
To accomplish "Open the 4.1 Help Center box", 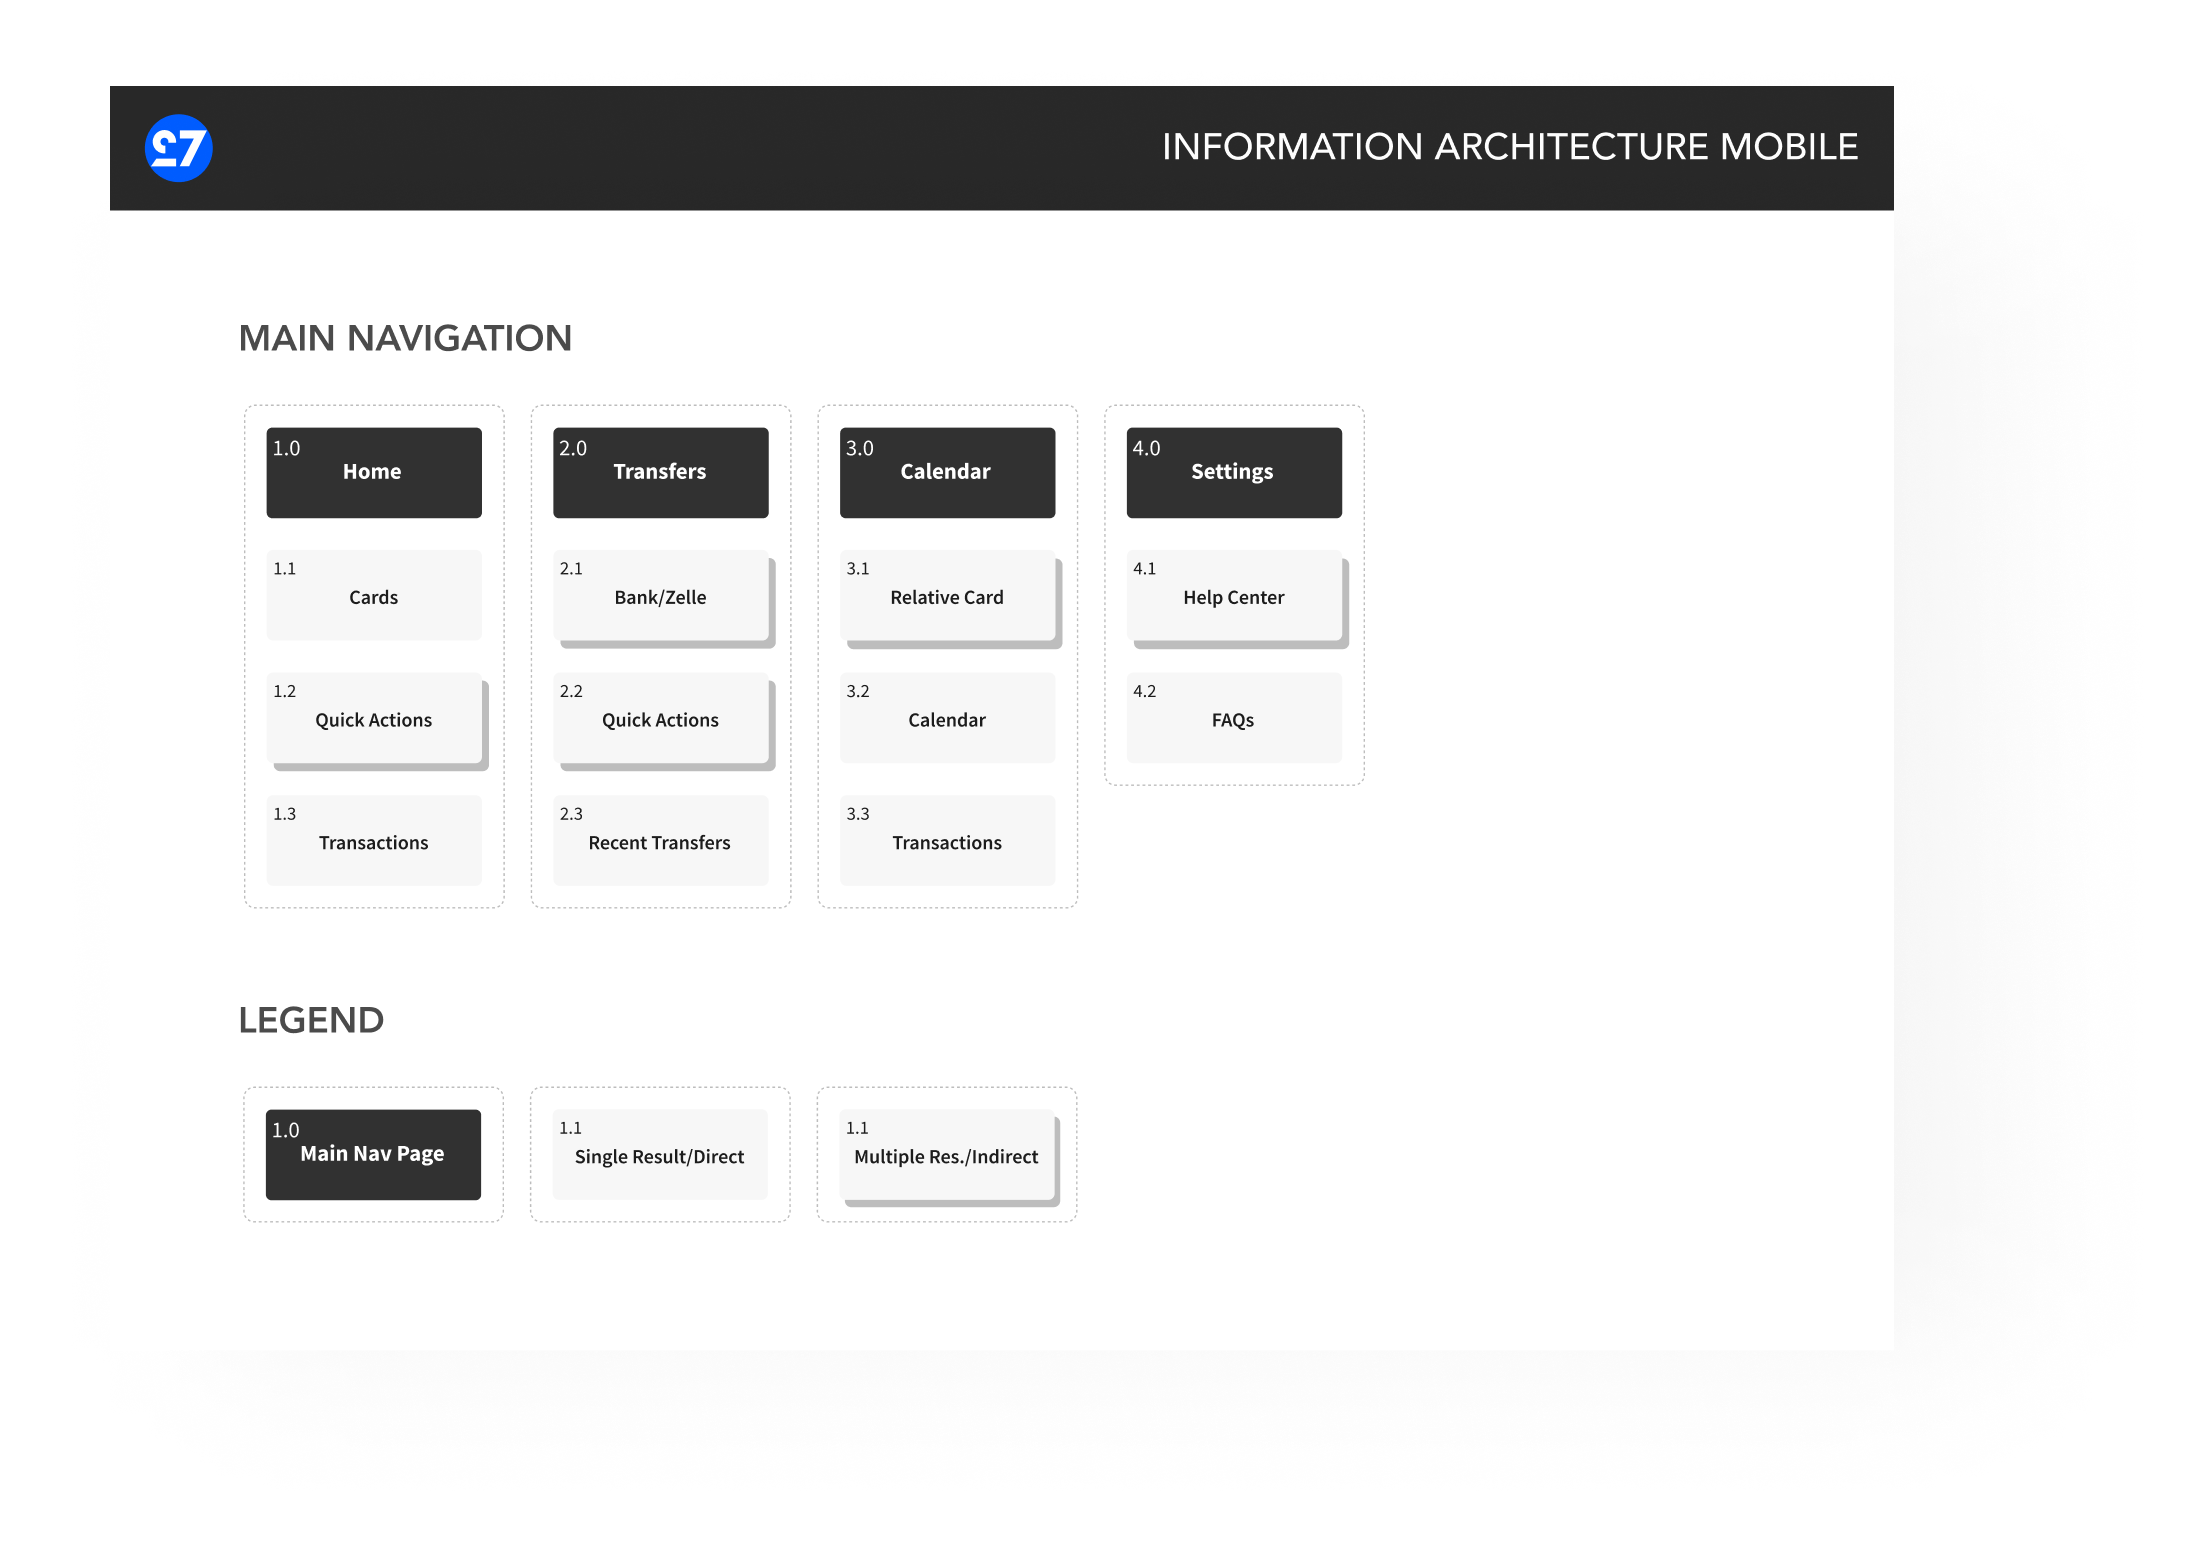I will [x=1233, y=595].
